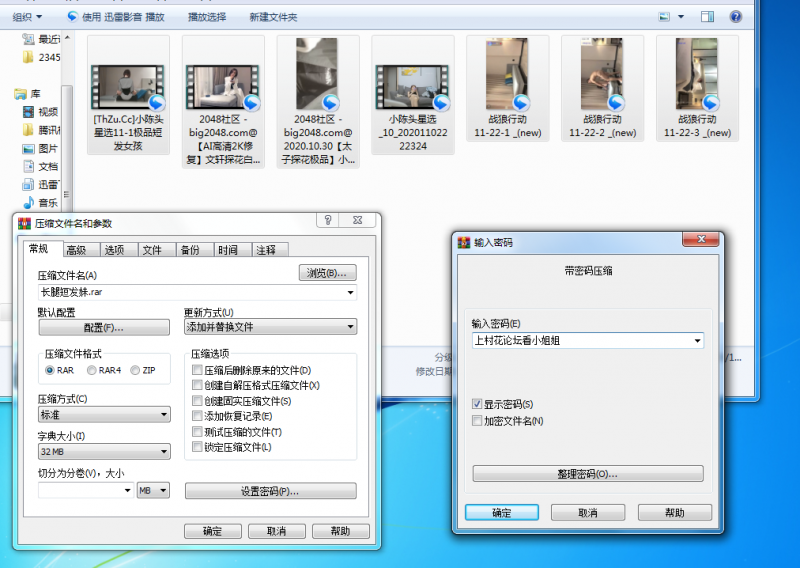This screenshot has height=568, width=800.
Task: Enable 压缩后删除原来的文件 checkbox
Action: click(197, 369)
